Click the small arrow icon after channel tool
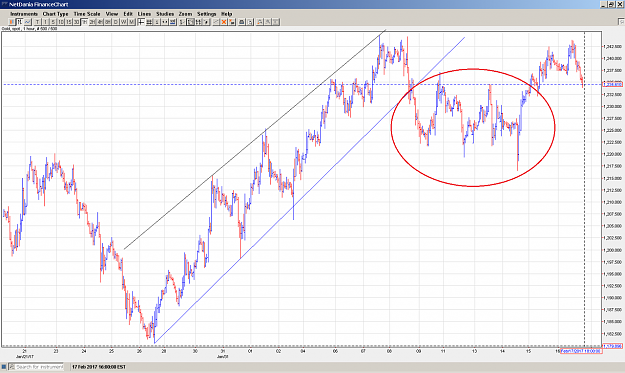 coord(206,22)
